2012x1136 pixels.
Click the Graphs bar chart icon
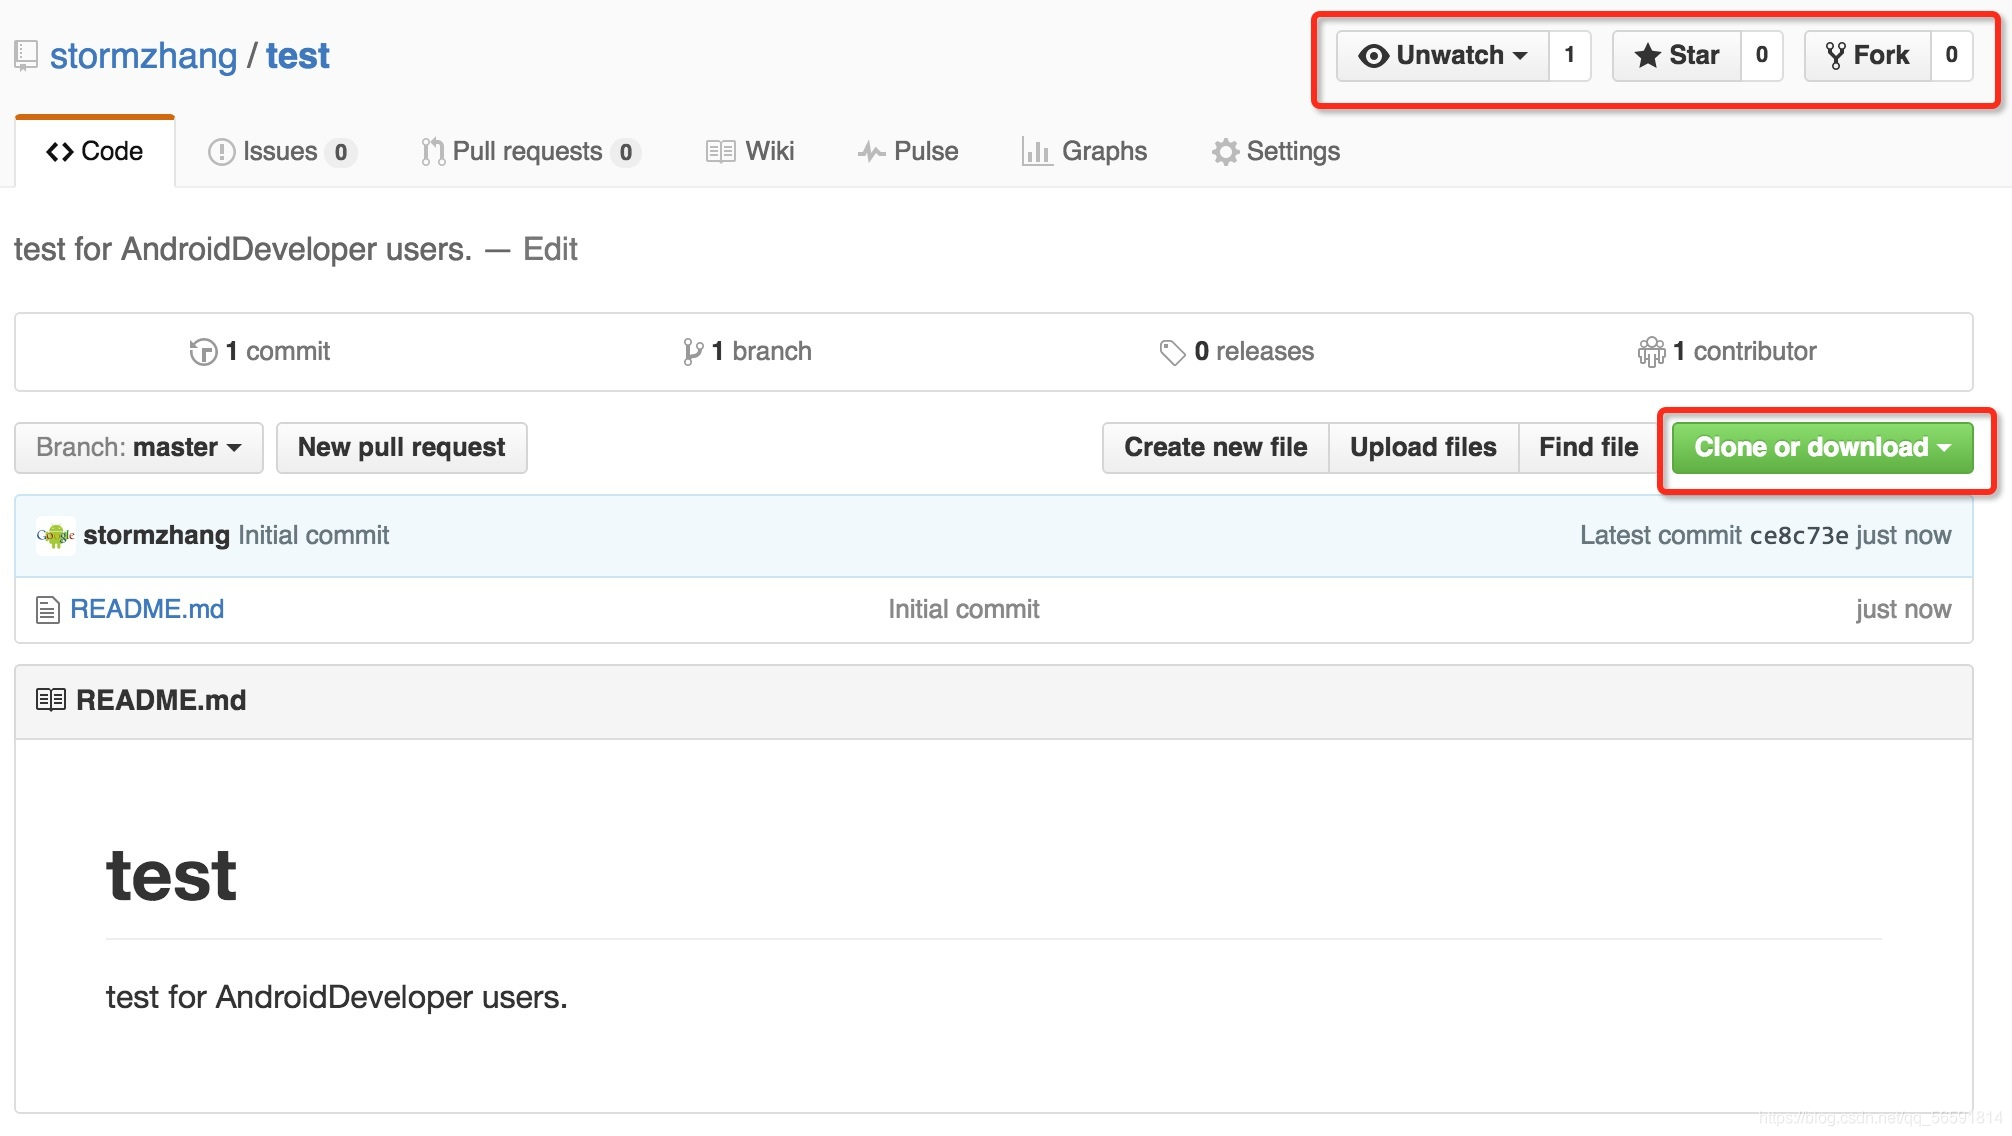click(1036, 152)
